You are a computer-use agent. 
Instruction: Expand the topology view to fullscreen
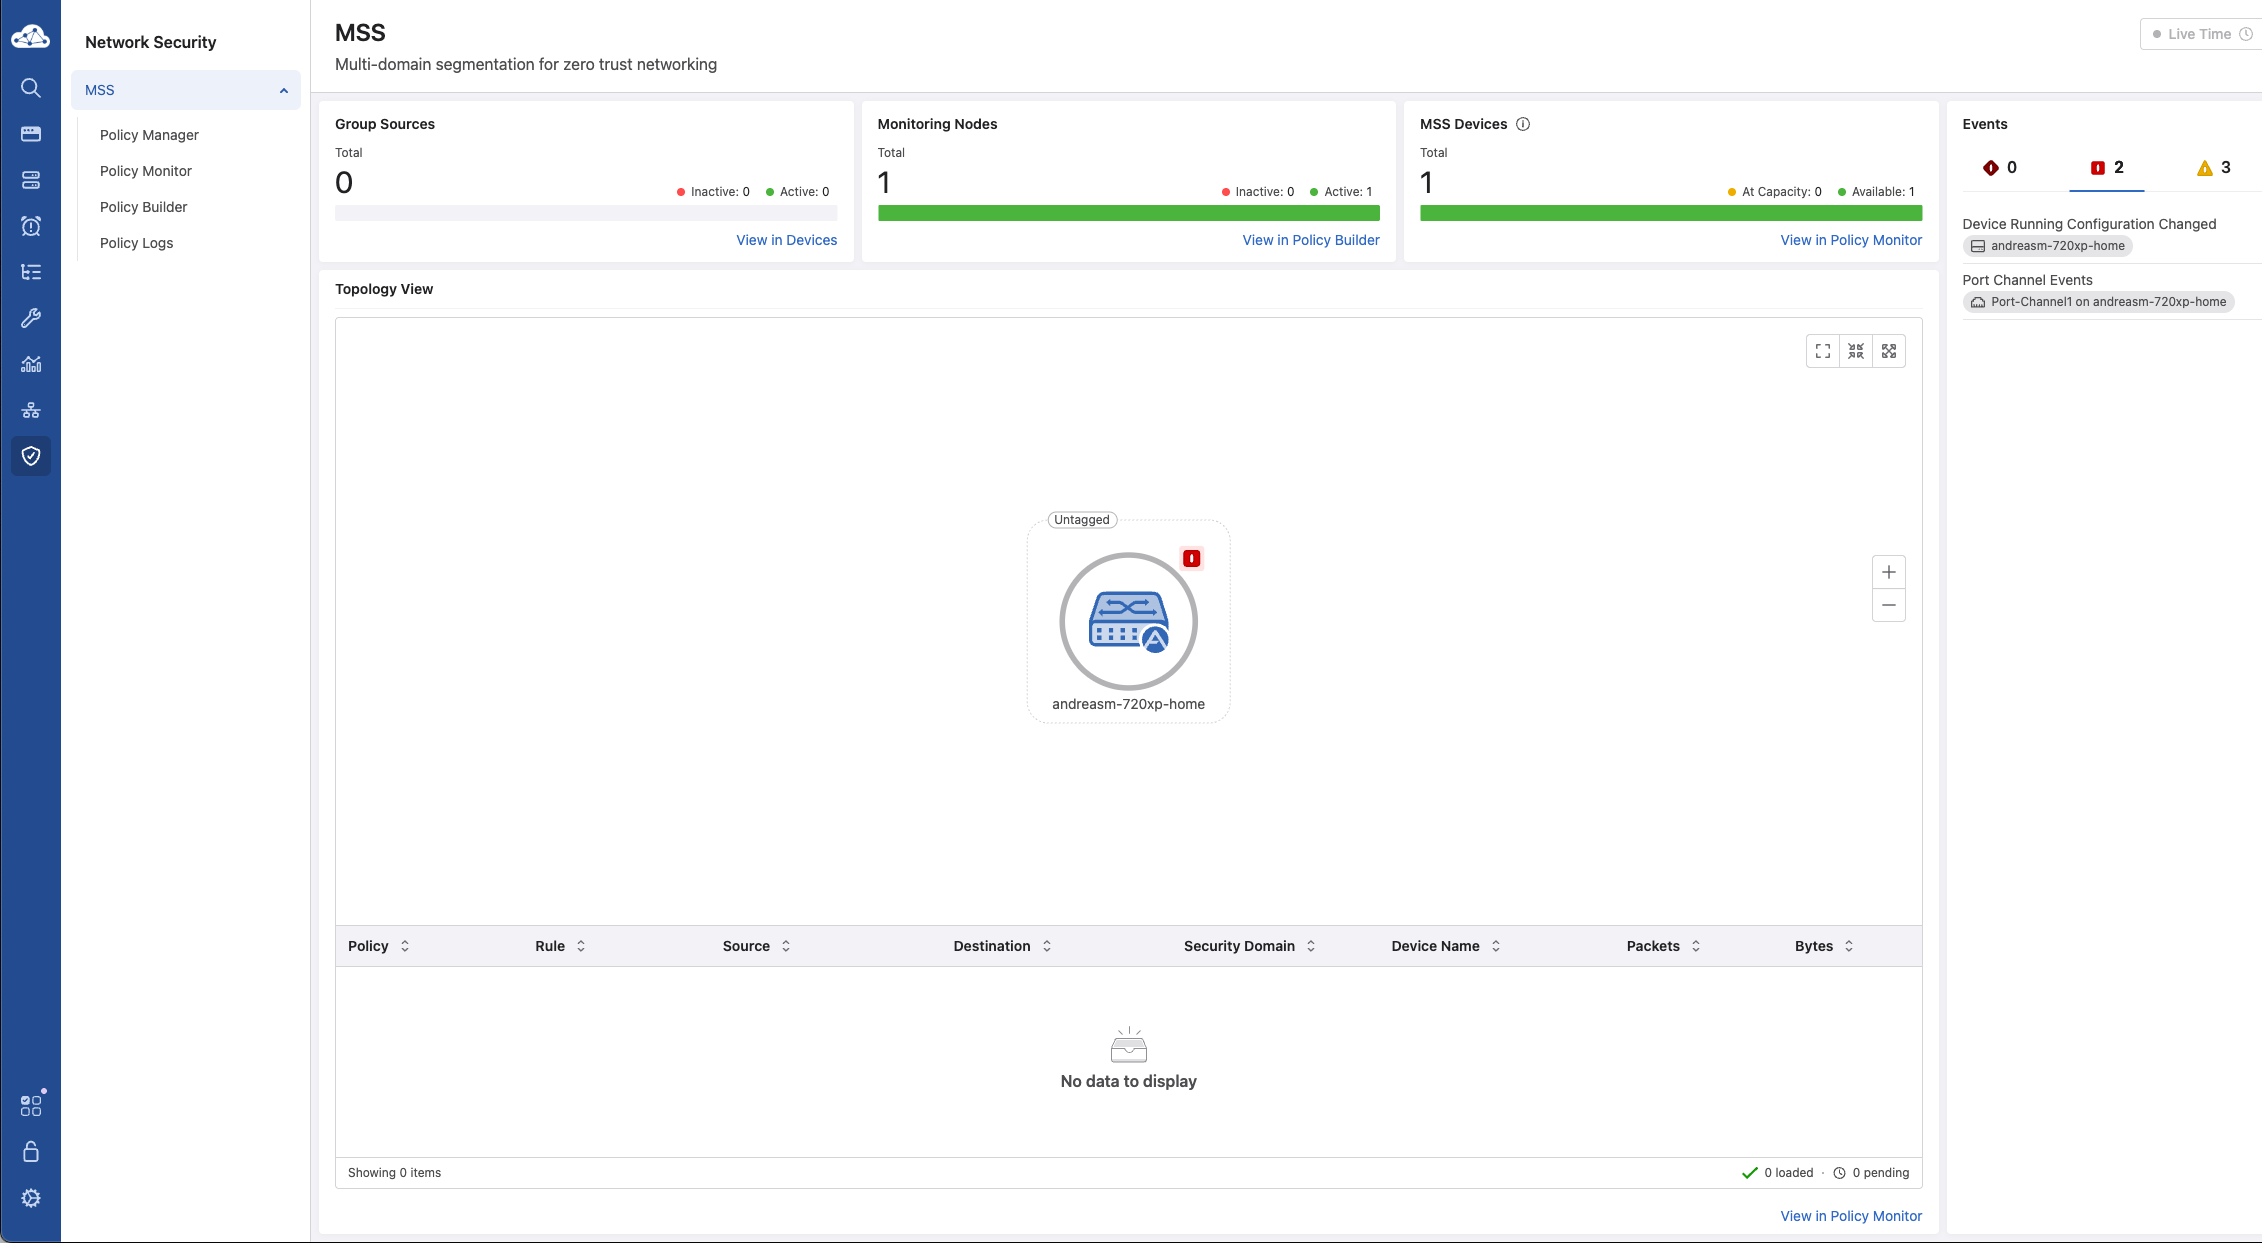(1822, 351)
